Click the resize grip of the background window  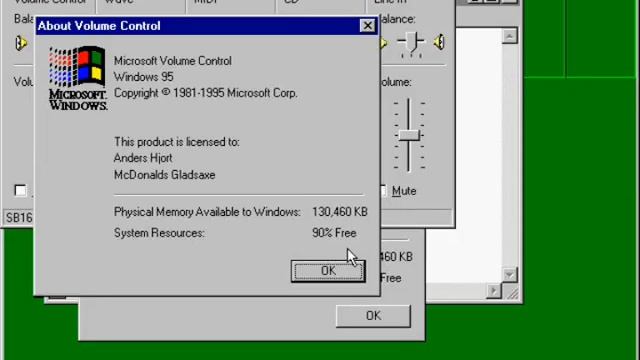[x=512, y=292]
